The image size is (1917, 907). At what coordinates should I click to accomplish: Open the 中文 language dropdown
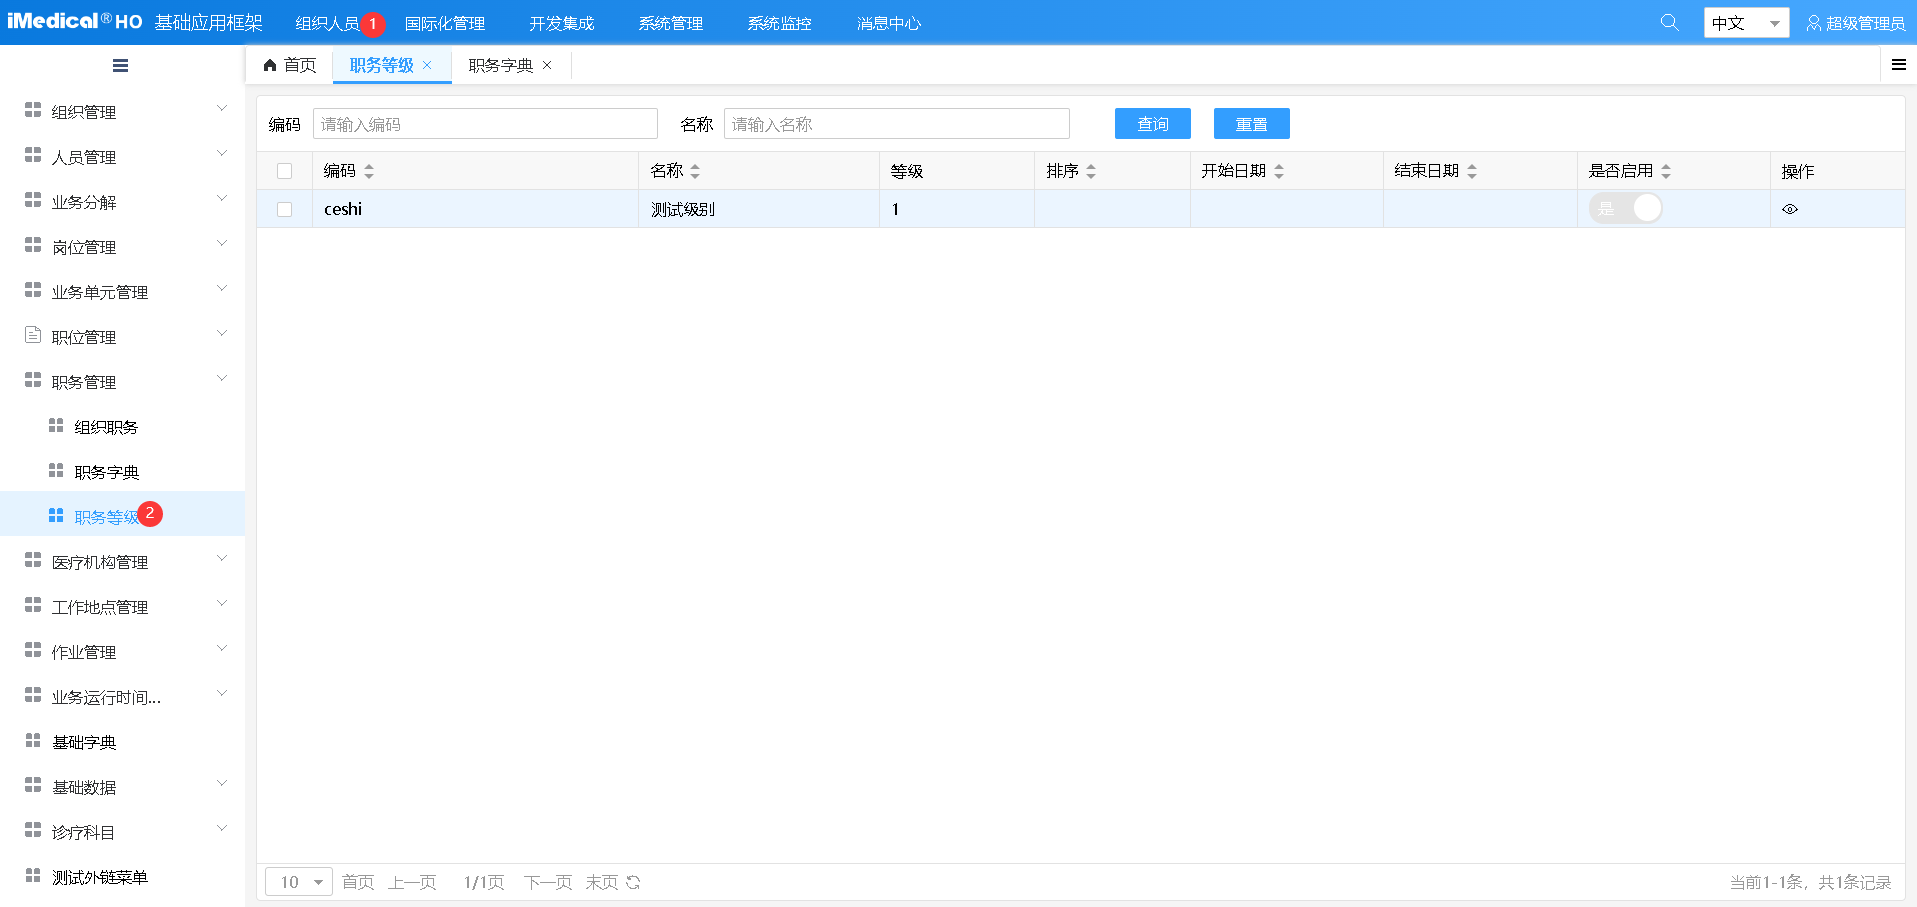1745,23
